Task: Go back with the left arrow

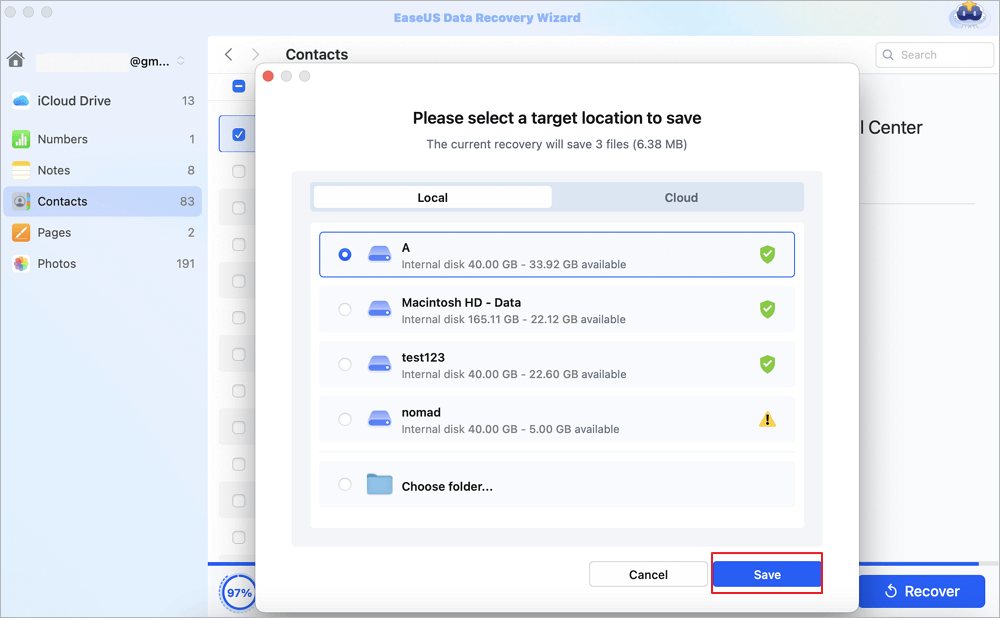Action: (x=228, y=54)
